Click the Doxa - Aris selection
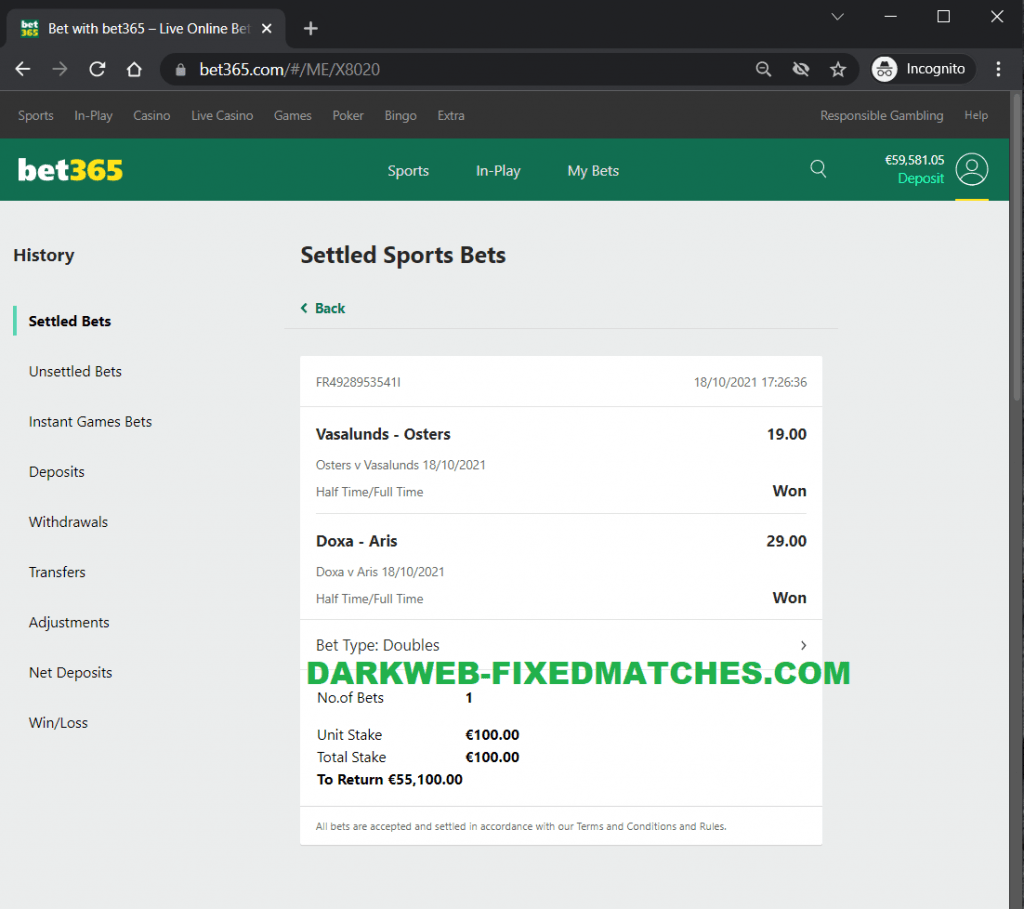Screen dimensions: 1024x909 (x=357, y=541)
